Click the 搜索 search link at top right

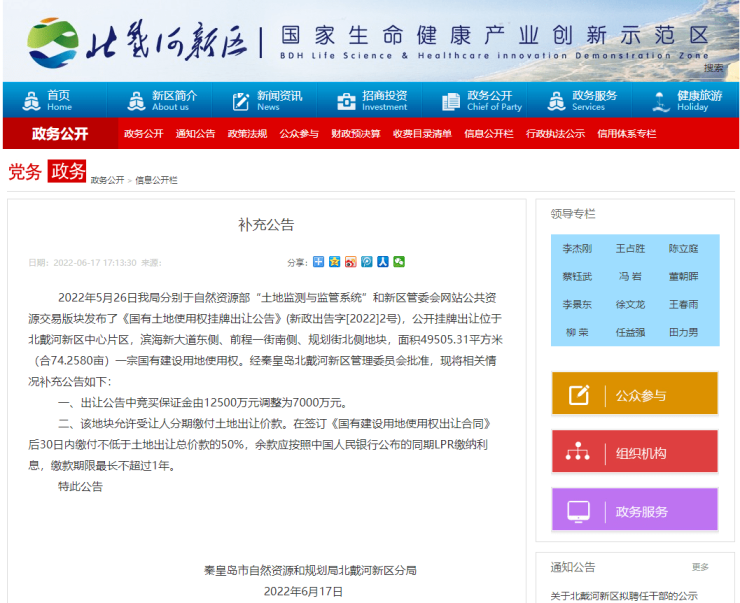point(713,68)
